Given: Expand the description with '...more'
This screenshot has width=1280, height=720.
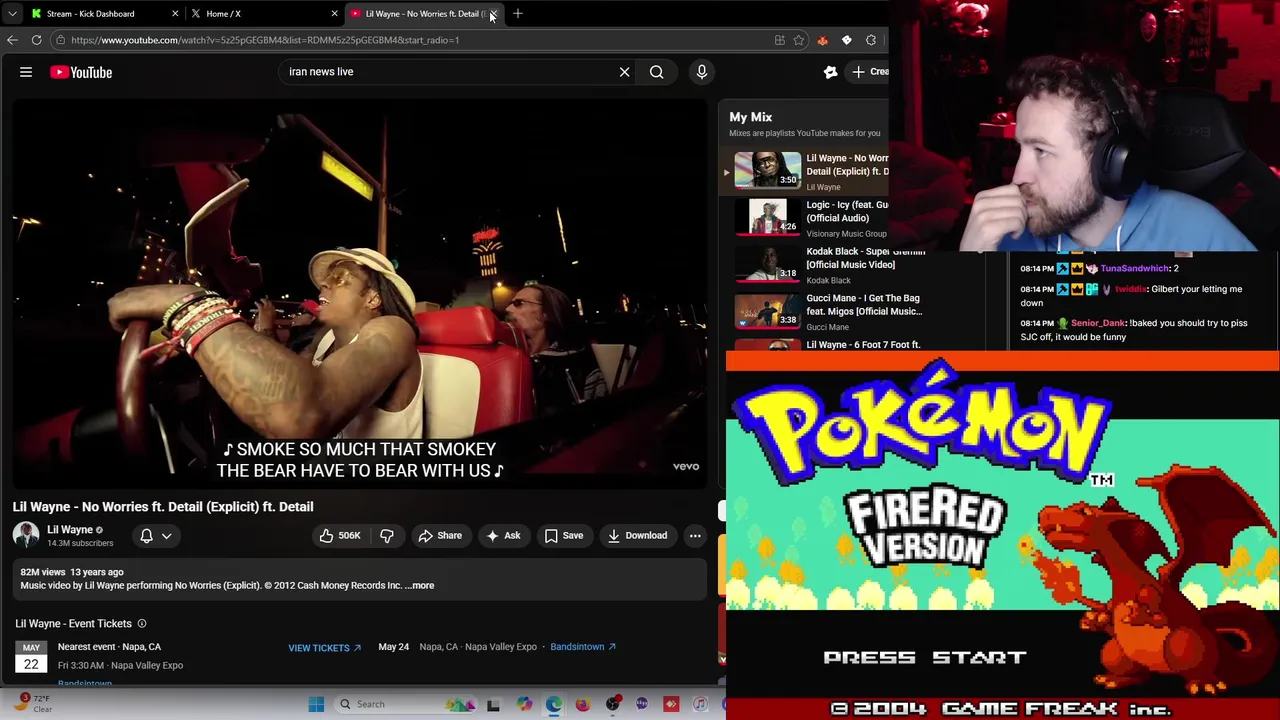Looking at the screenshot, I should coord(420,586).
